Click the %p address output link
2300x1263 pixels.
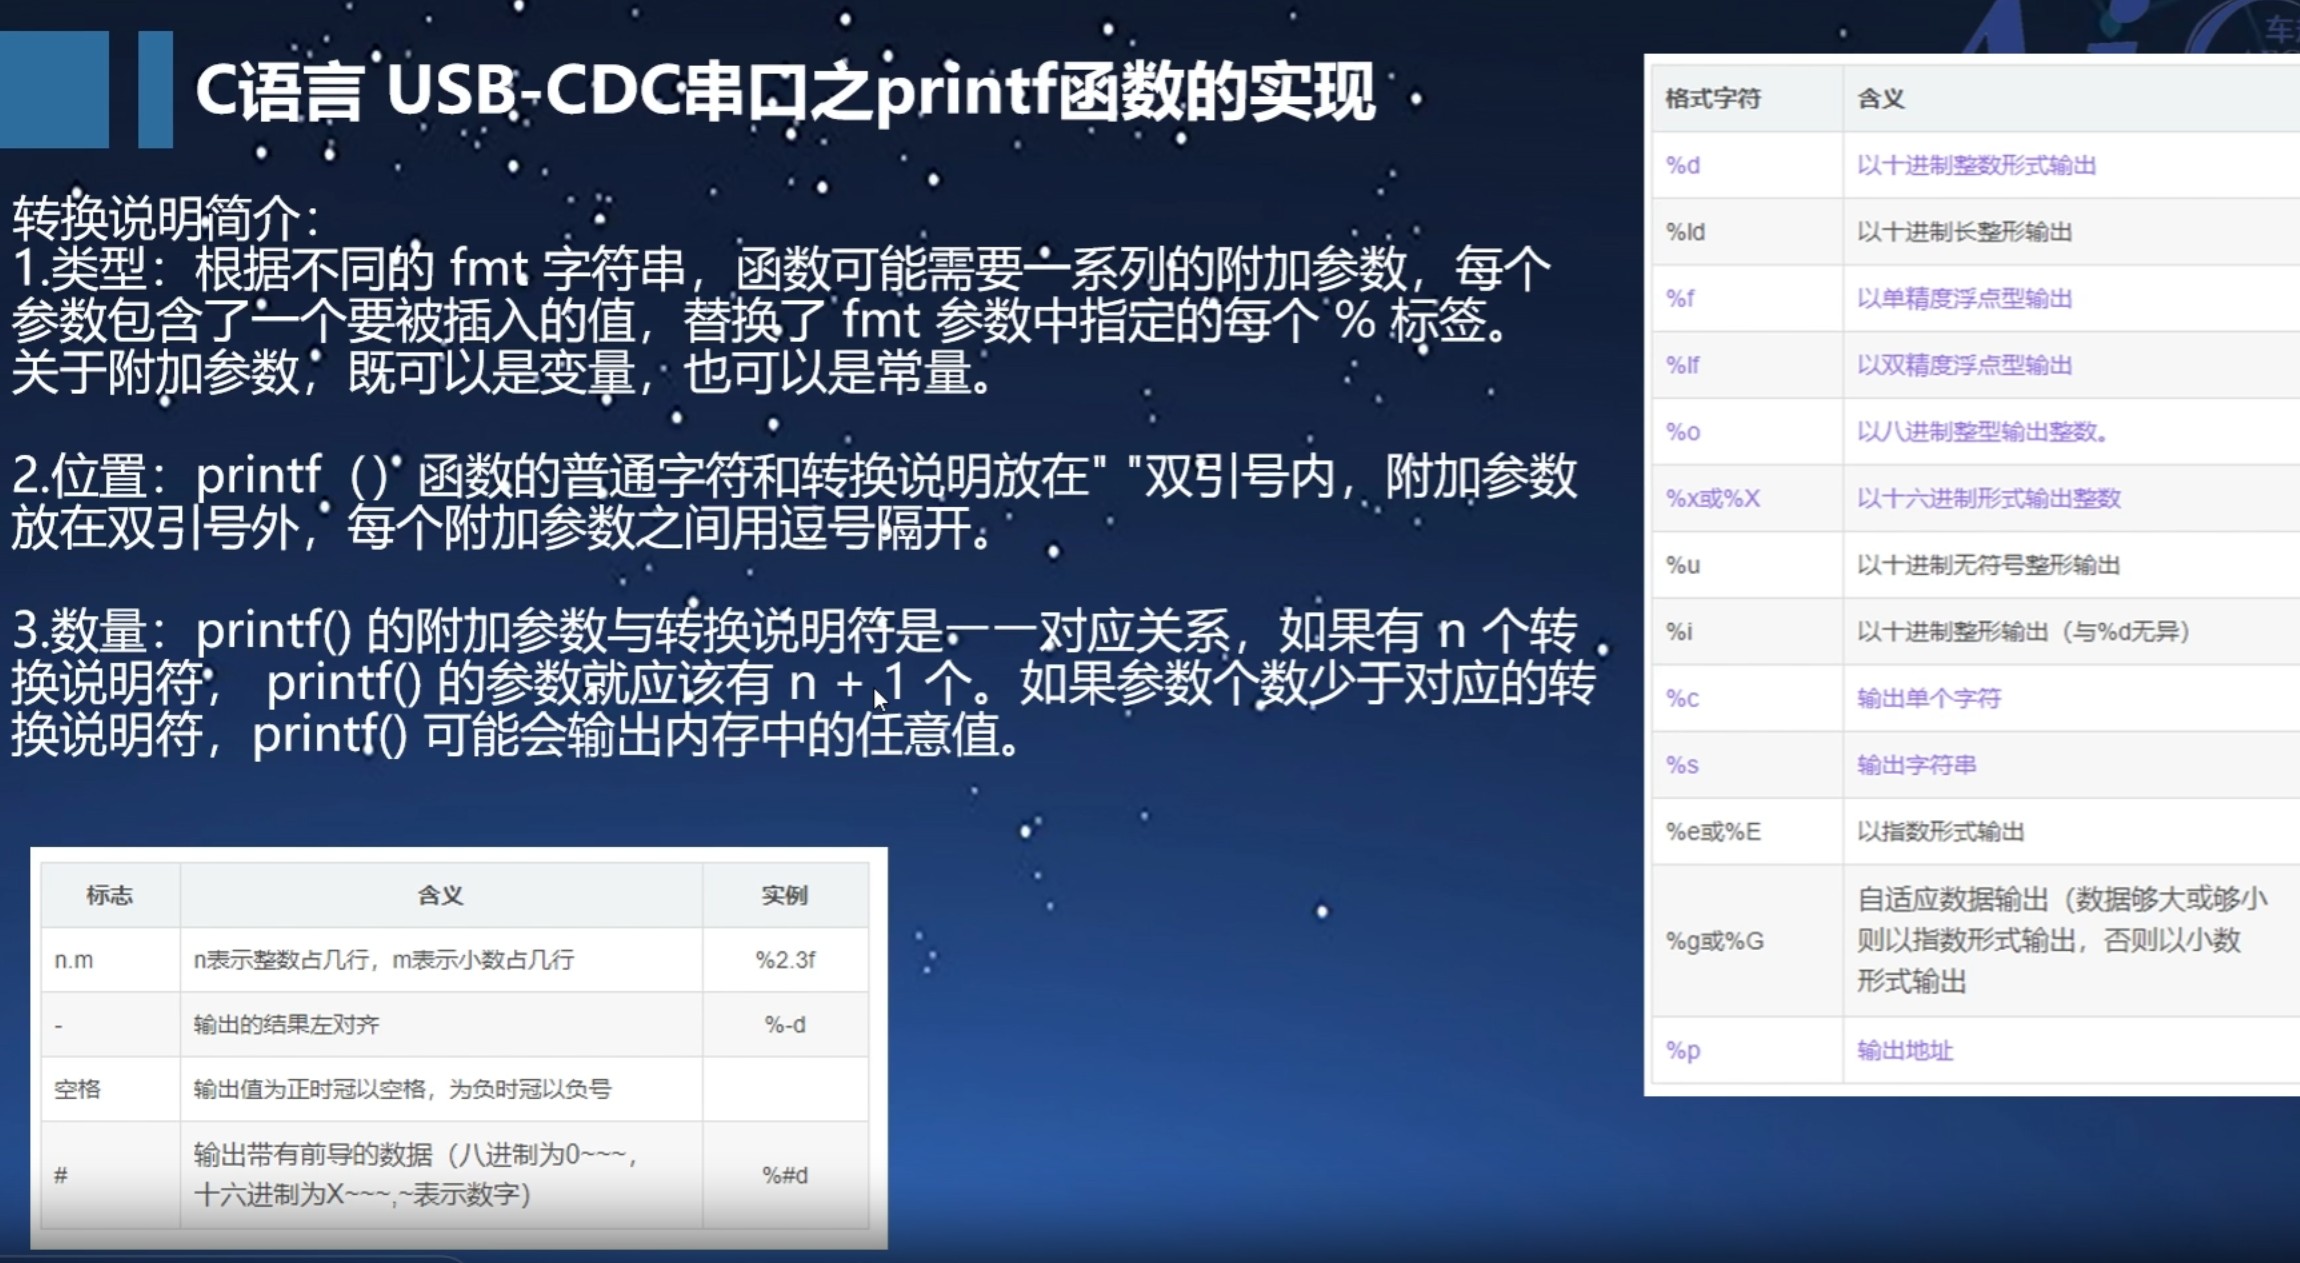(1684, 1050)
